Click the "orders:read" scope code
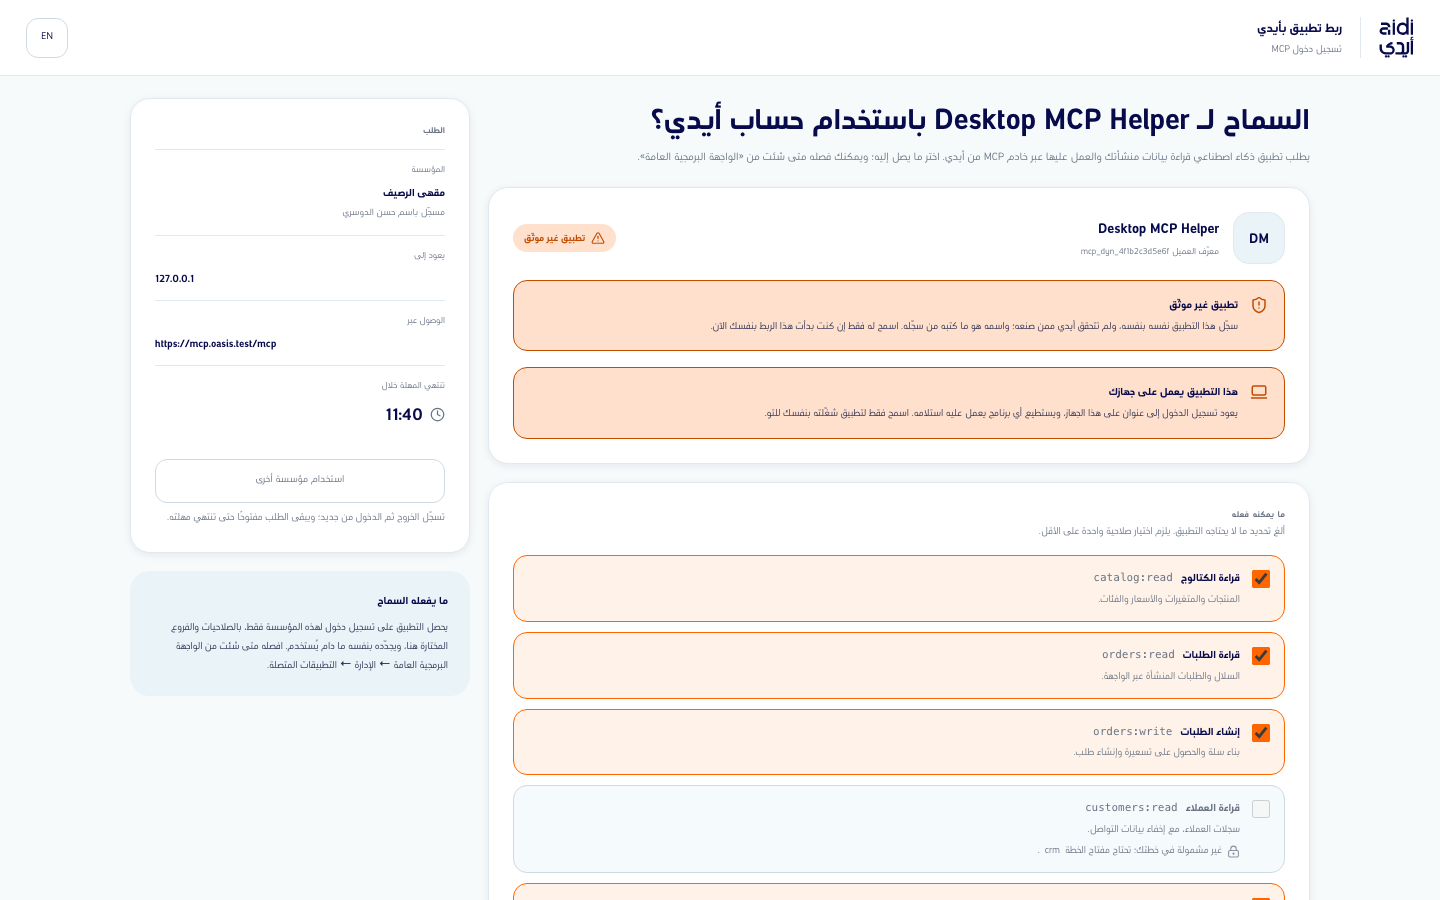1440x900 pixels. point(1138,655)
